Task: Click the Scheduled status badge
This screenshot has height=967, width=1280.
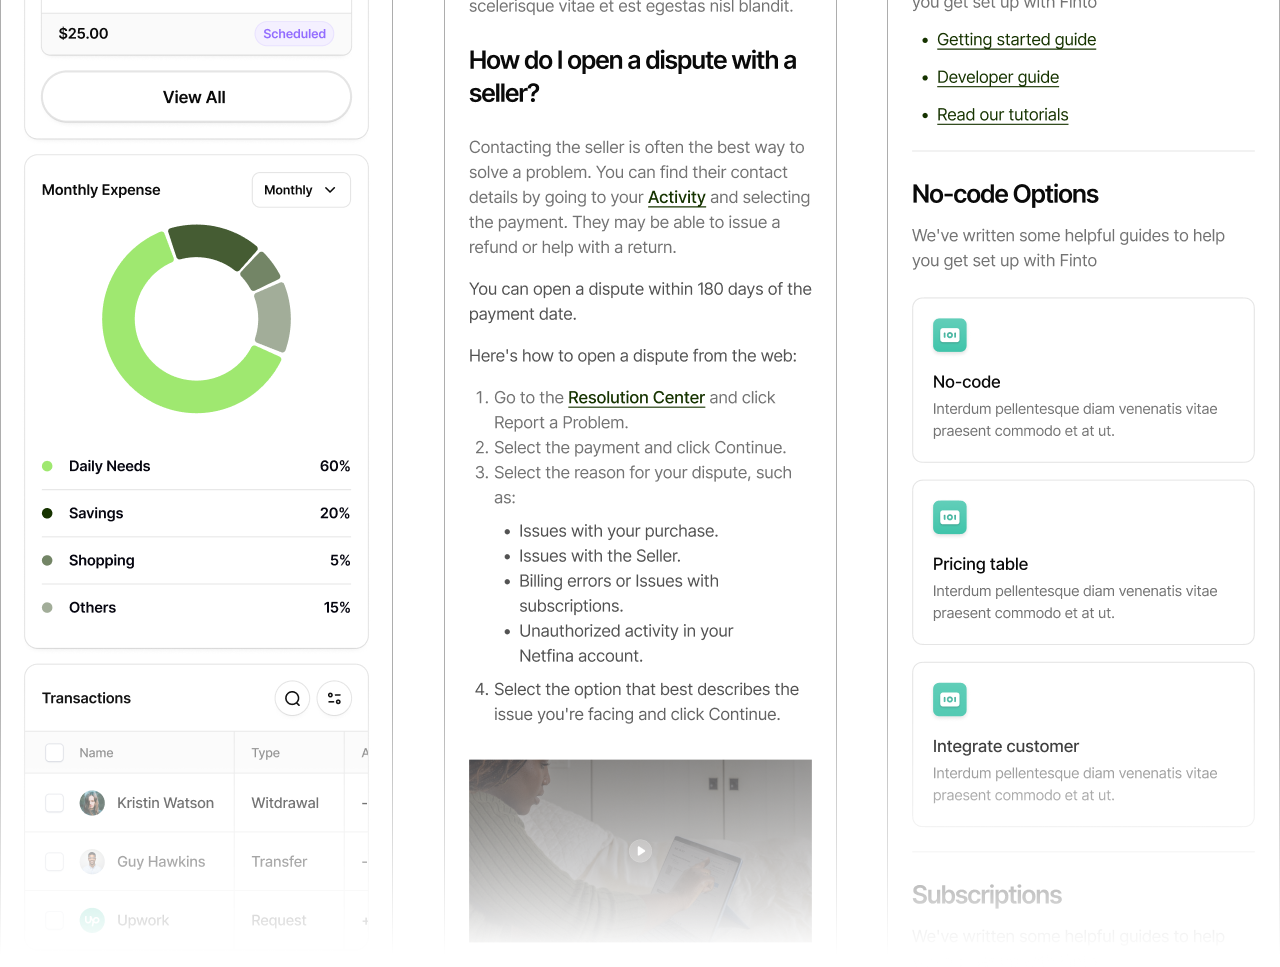Action: click(294, 34)
